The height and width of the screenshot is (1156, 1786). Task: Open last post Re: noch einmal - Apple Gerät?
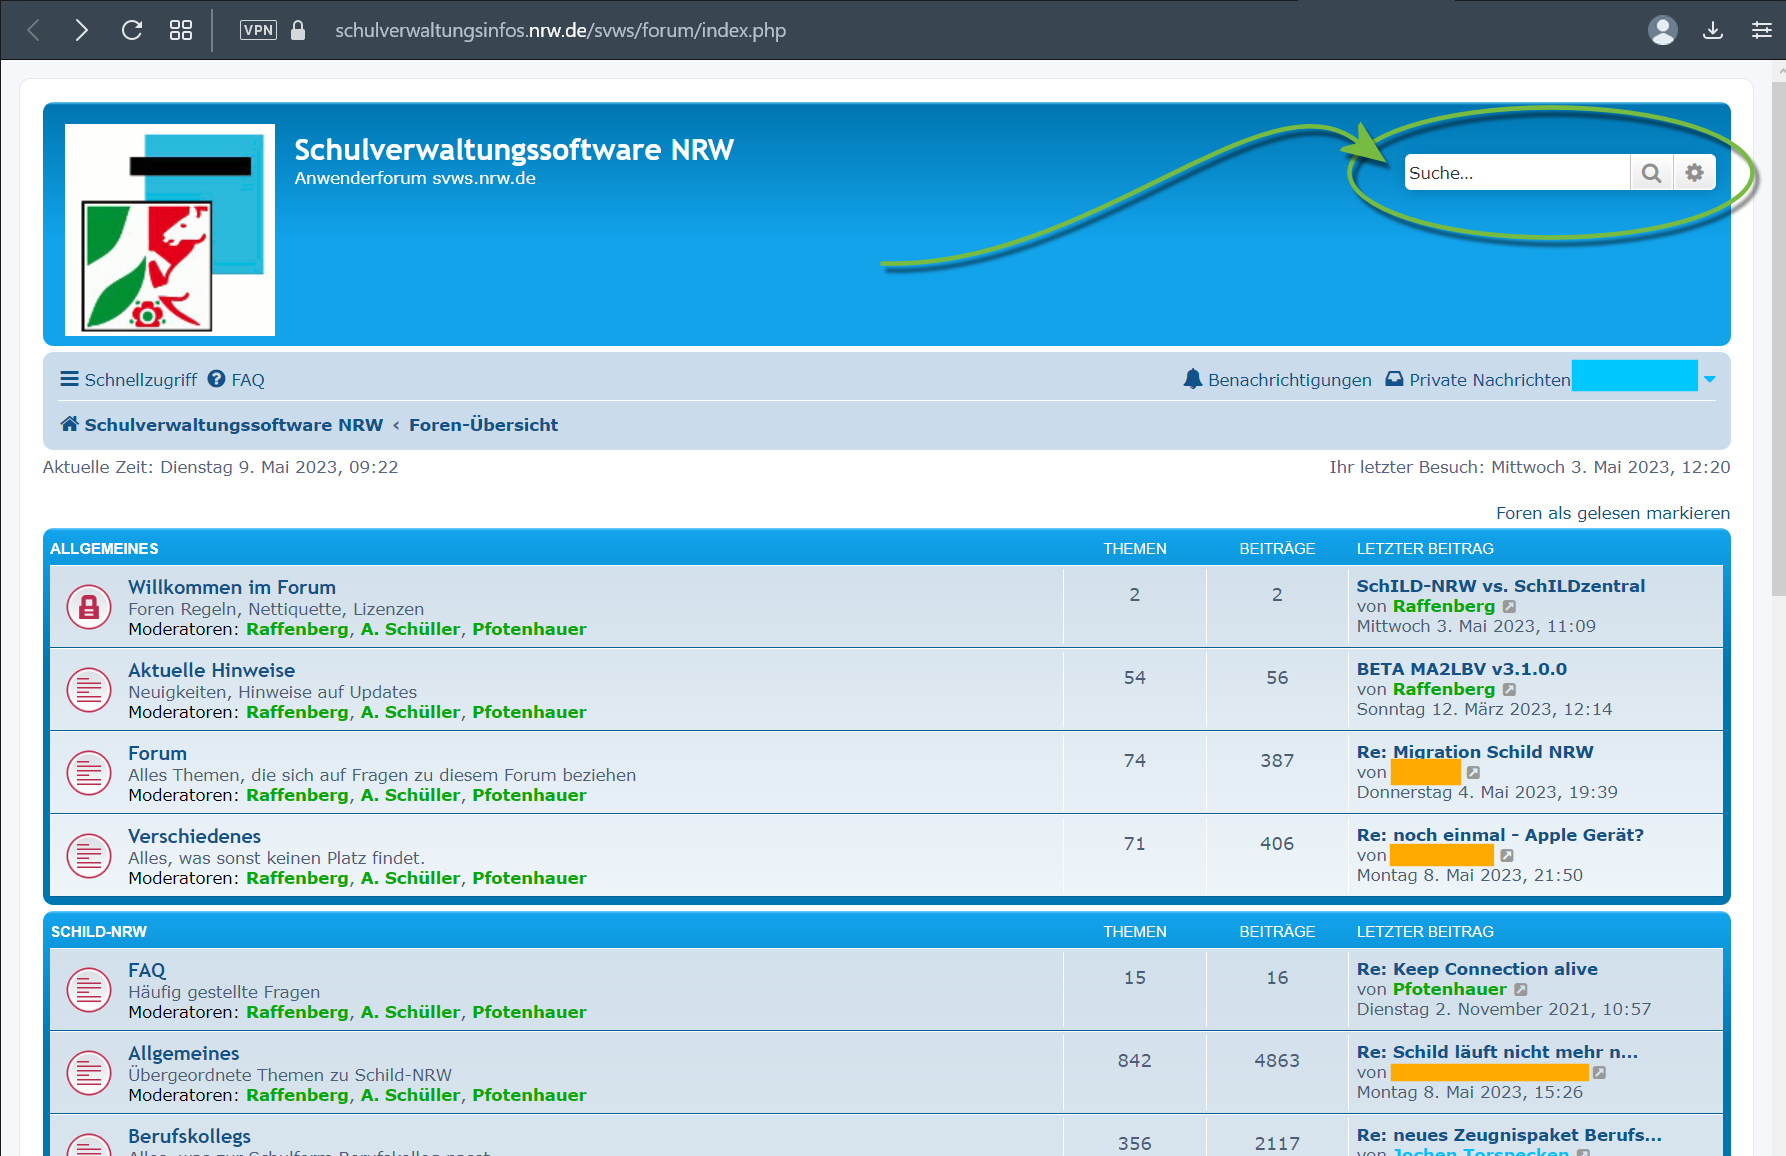pyautogui.click(x=1500, y=835)
